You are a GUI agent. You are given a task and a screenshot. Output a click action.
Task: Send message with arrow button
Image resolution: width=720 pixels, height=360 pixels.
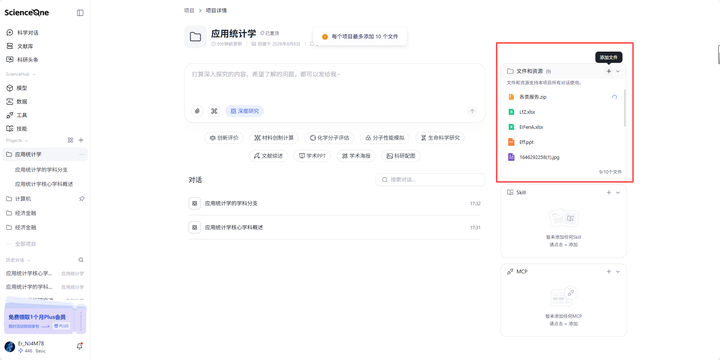tap(472, 111)
